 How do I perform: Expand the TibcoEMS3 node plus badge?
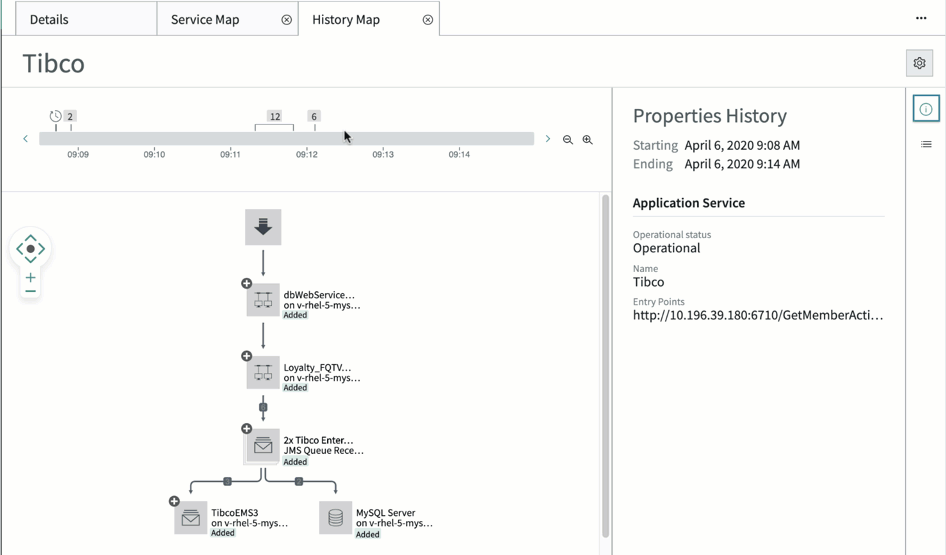tap(174, 501)
